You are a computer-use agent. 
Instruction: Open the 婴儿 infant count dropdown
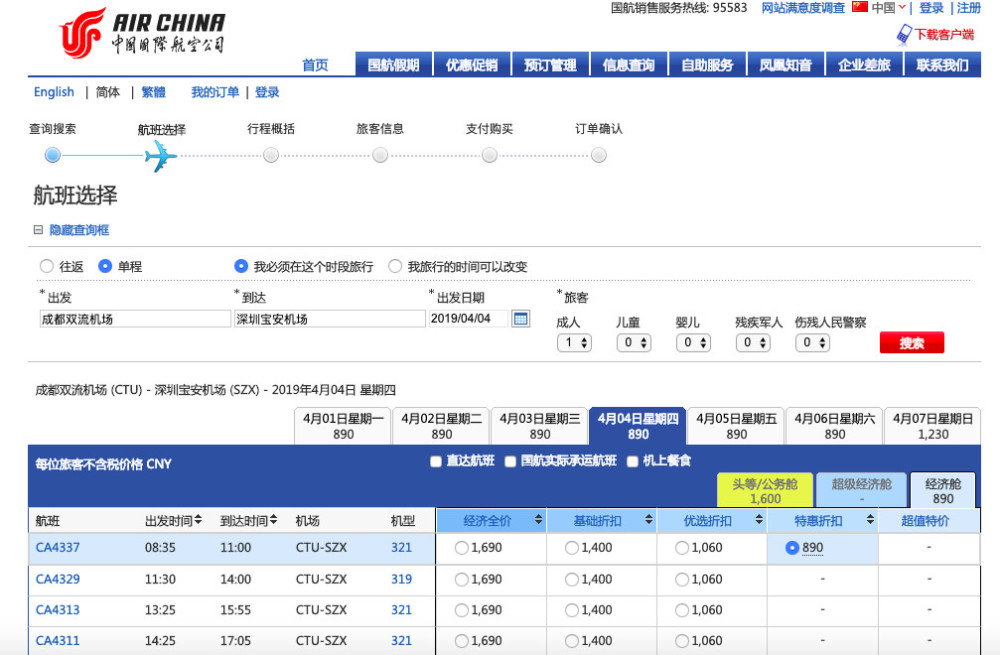pyautogui.click(x=693, y=342)
